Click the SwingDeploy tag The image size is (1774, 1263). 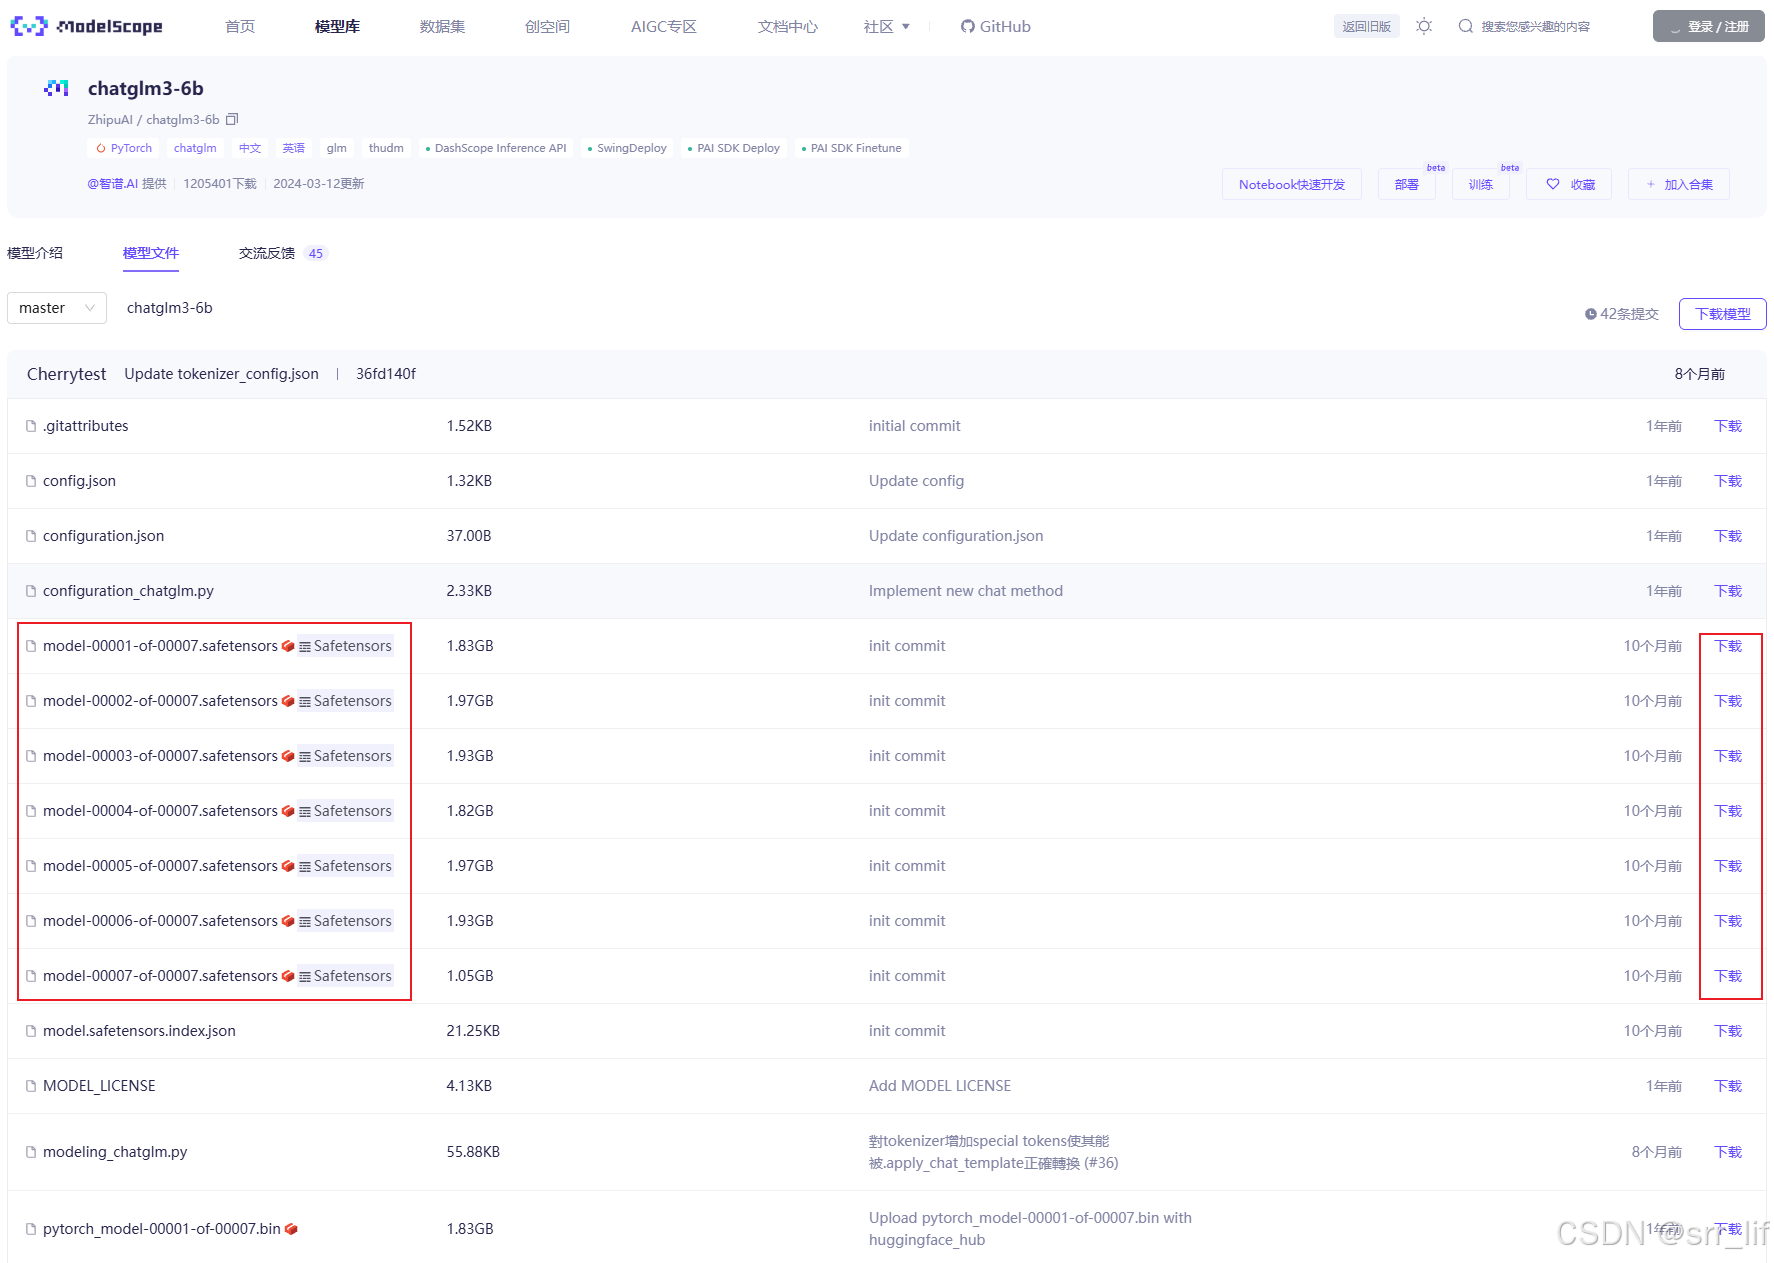coord(626,148)
